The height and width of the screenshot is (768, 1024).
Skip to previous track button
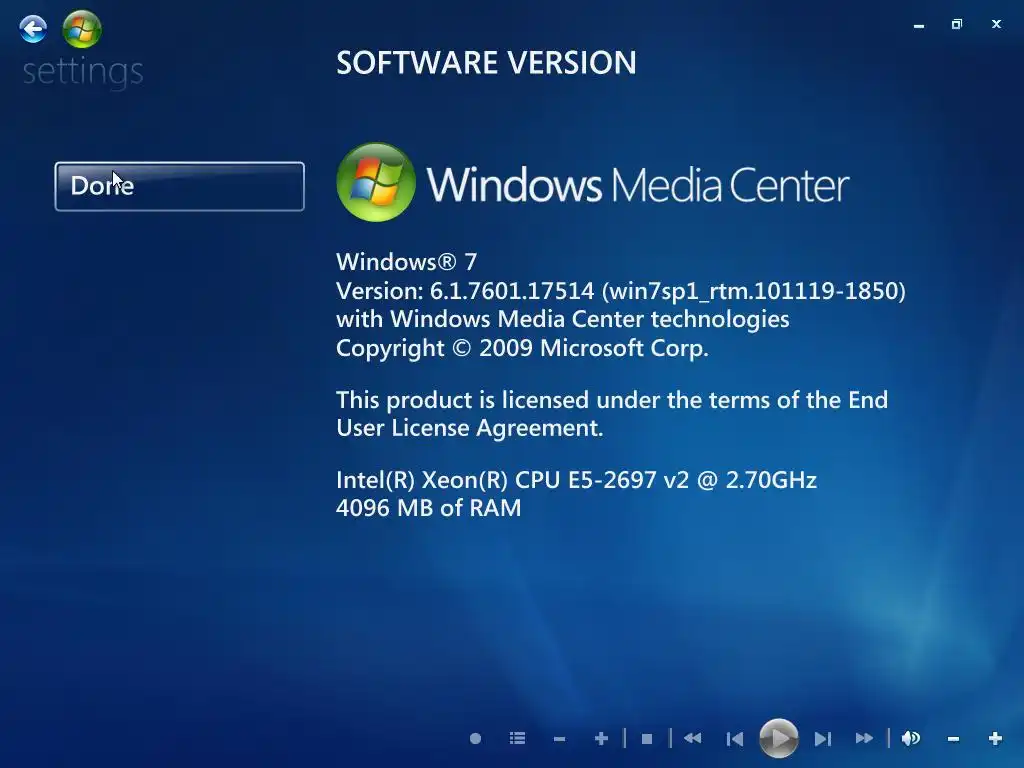pyautogui.click(x=735, y=739)
